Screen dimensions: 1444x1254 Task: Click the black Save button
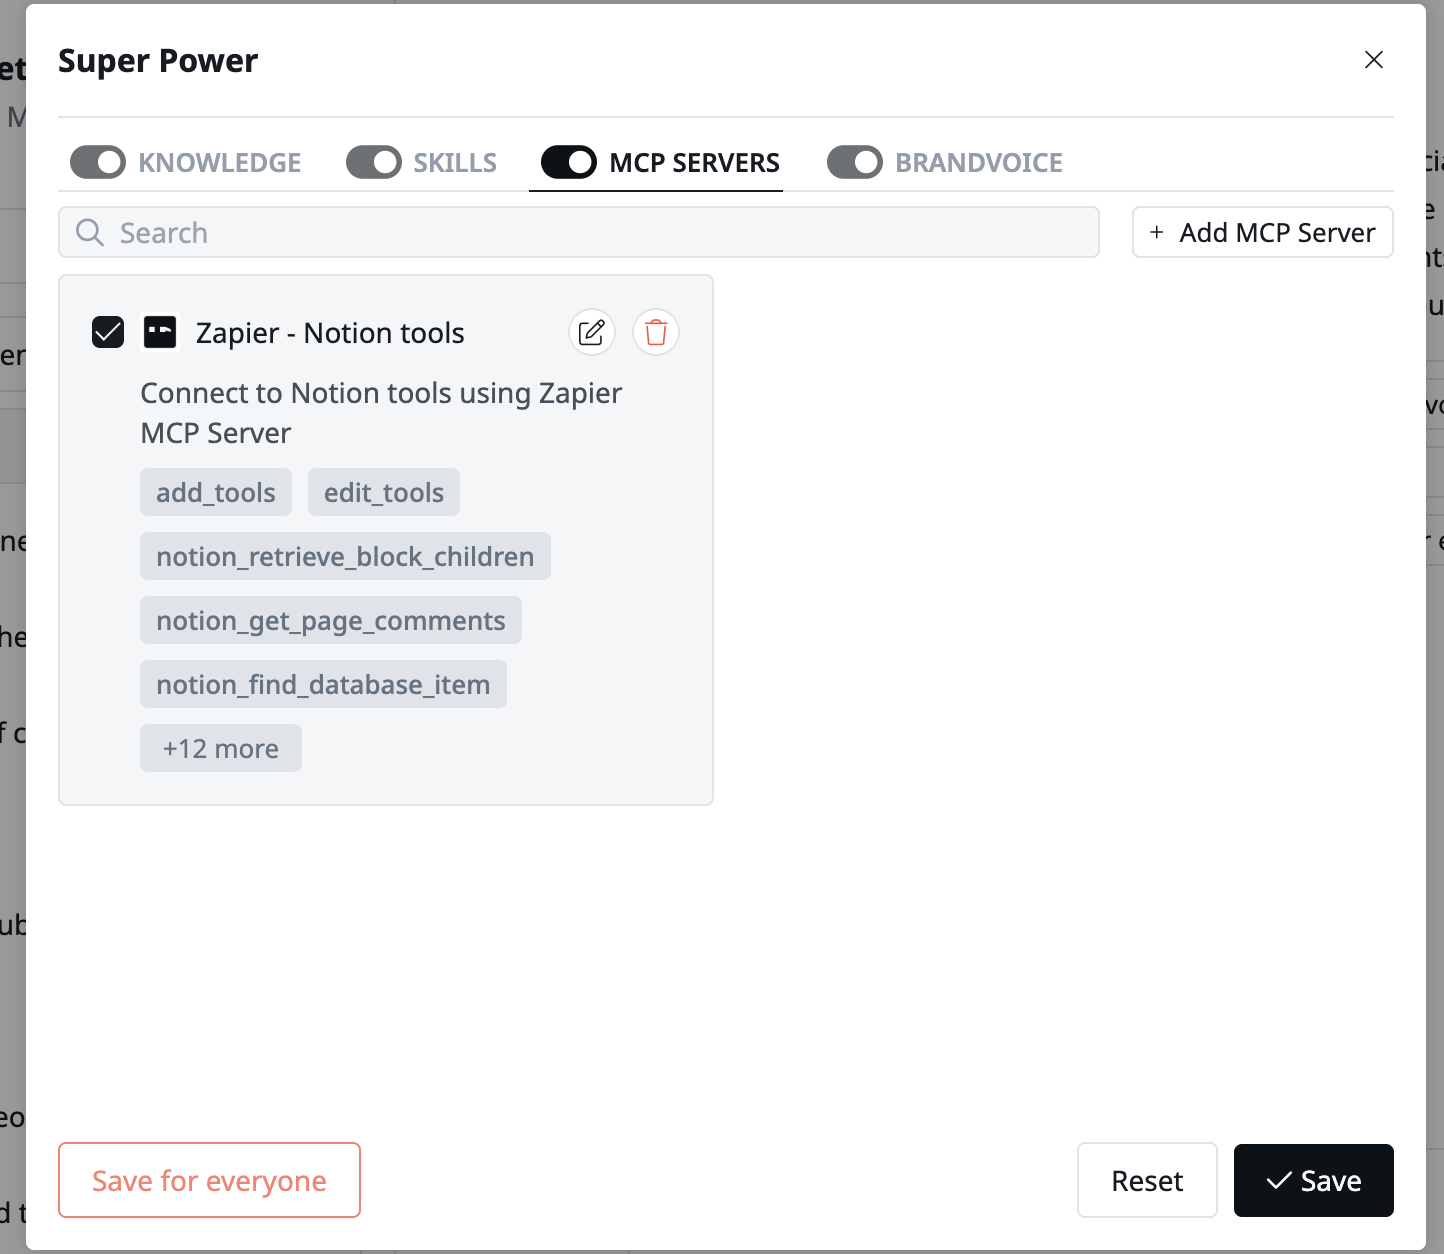1314,1180
